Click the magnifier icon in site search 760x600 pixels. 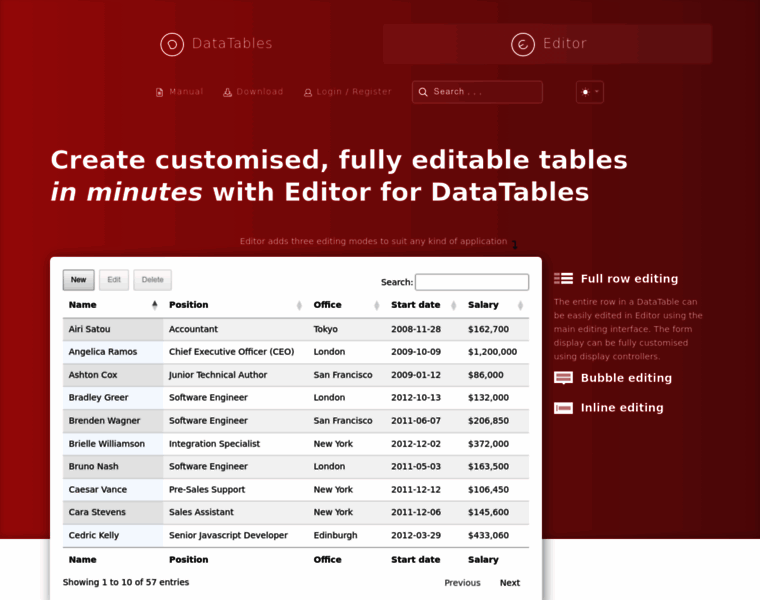pyautogui.click(x=423, y=92)
